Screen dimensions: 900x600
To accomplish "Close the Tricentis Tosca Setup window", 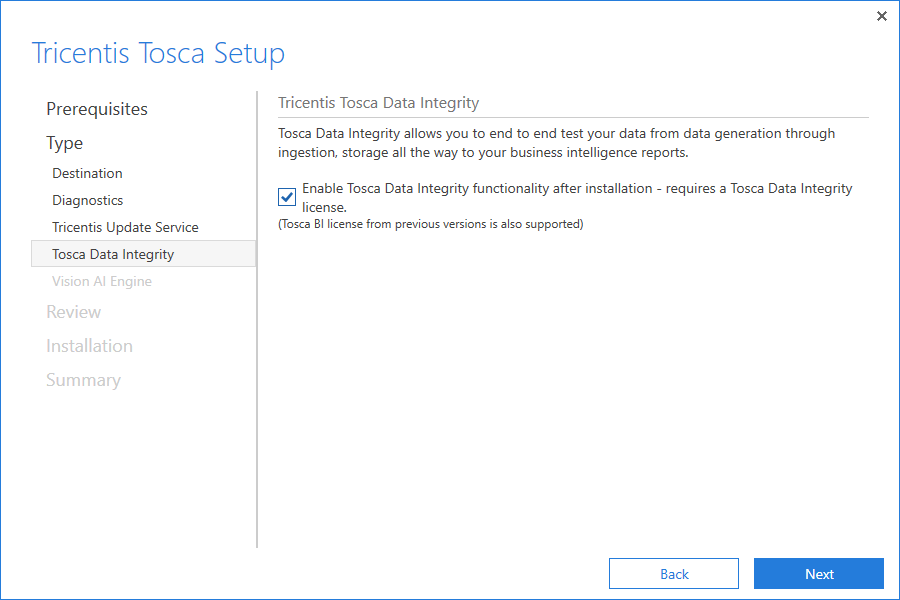I will pyautogui.click(x=881, y=16).
